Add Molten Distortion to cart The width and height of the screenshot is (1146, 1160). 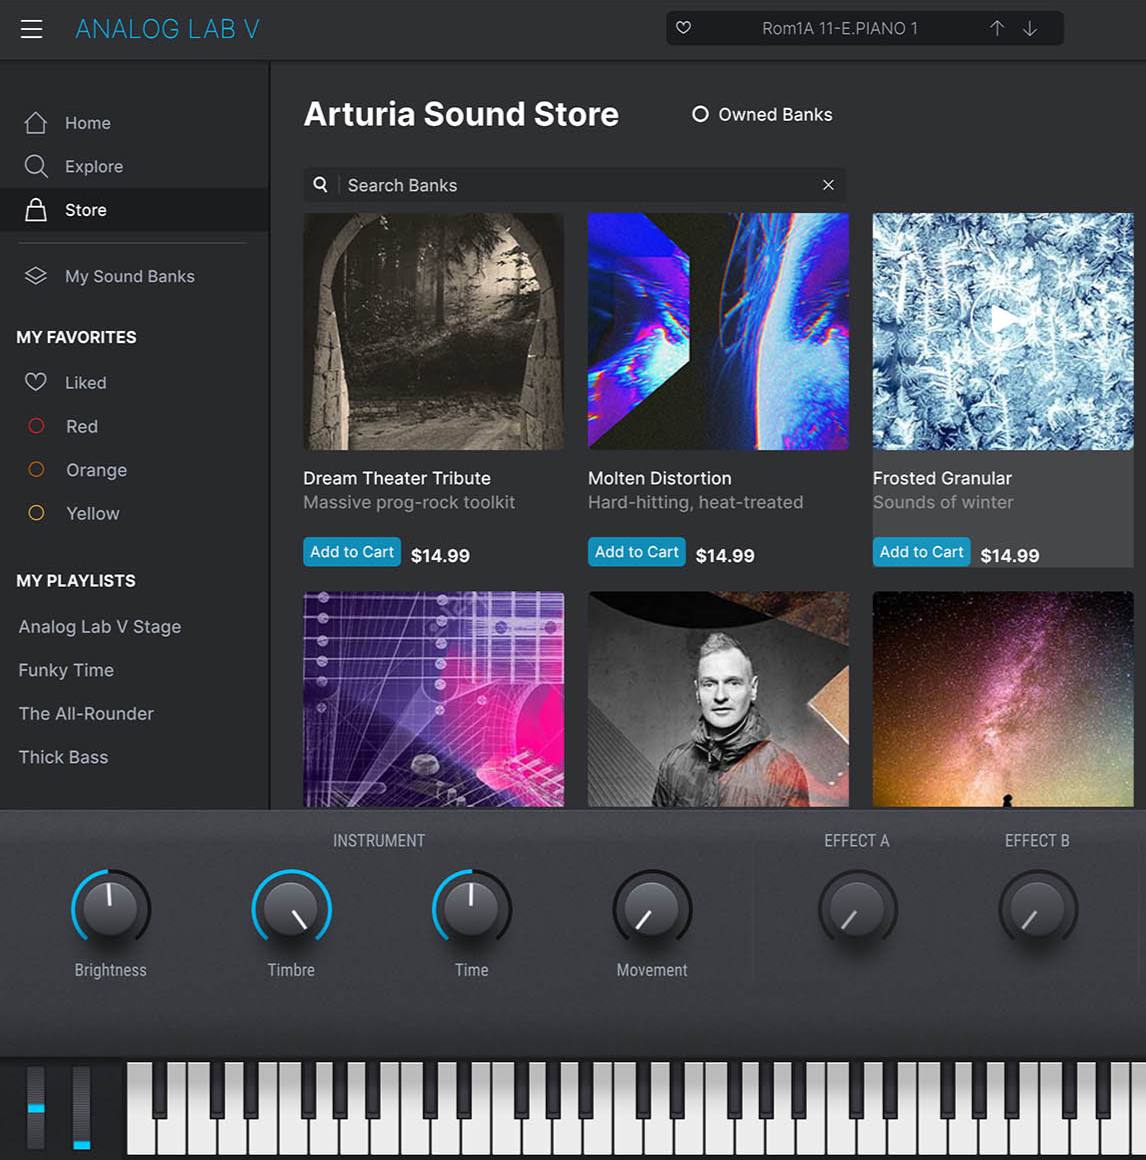(x=637, y=552)
